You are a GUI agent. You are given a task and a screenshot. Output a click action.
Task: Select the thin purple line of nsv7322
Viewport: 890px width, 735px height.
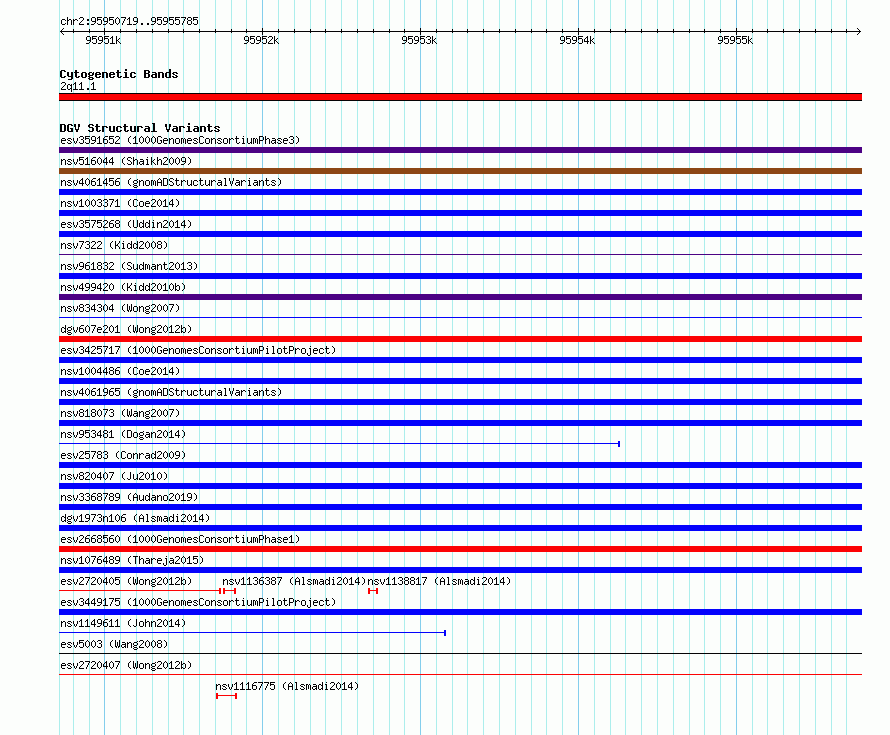pyautogui.click(x=460, y=254)
